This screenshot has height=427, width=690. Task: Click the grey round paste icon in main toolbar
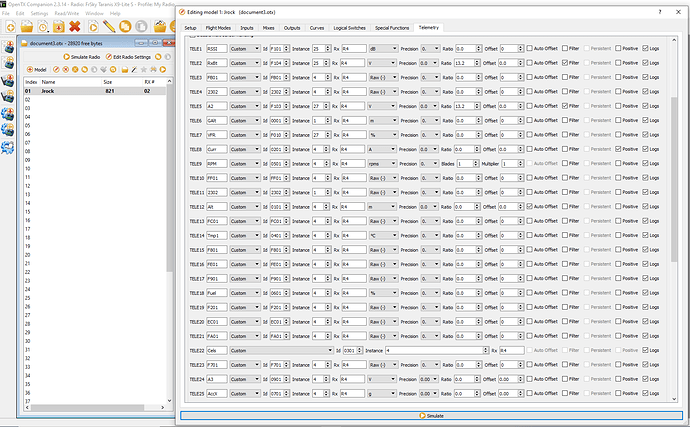[x=141, y=27]
